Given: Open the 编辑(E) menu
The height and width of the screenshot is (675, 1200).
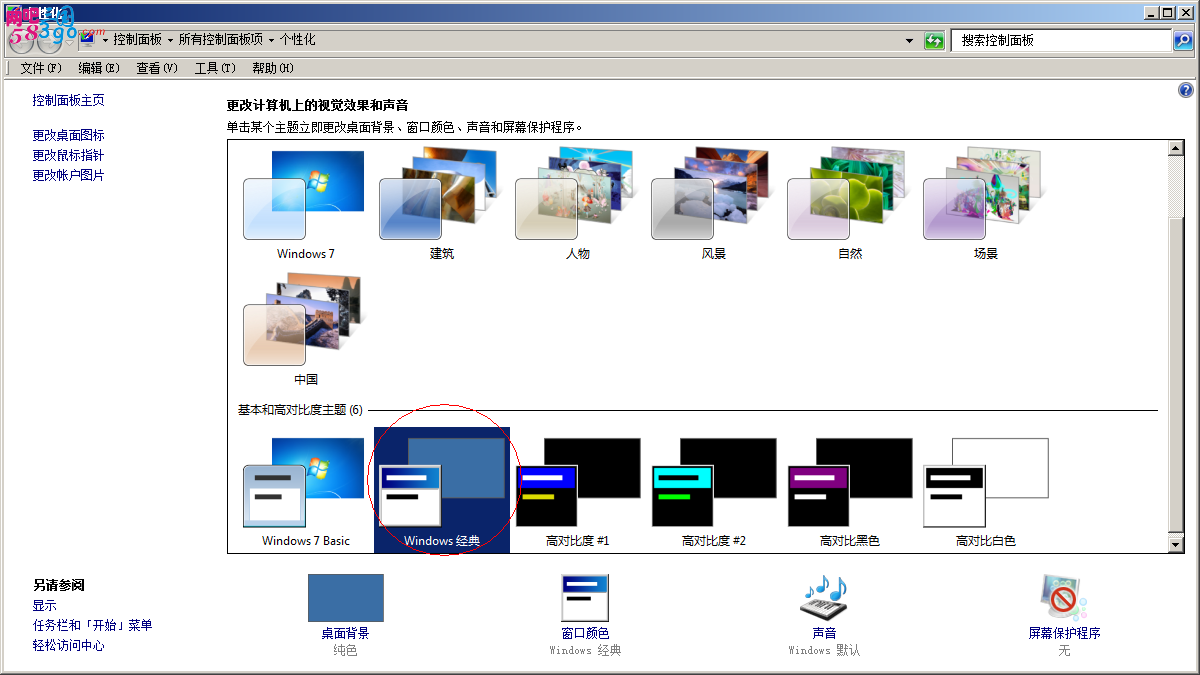Looking at the screenshot, I should pos(99,68).
